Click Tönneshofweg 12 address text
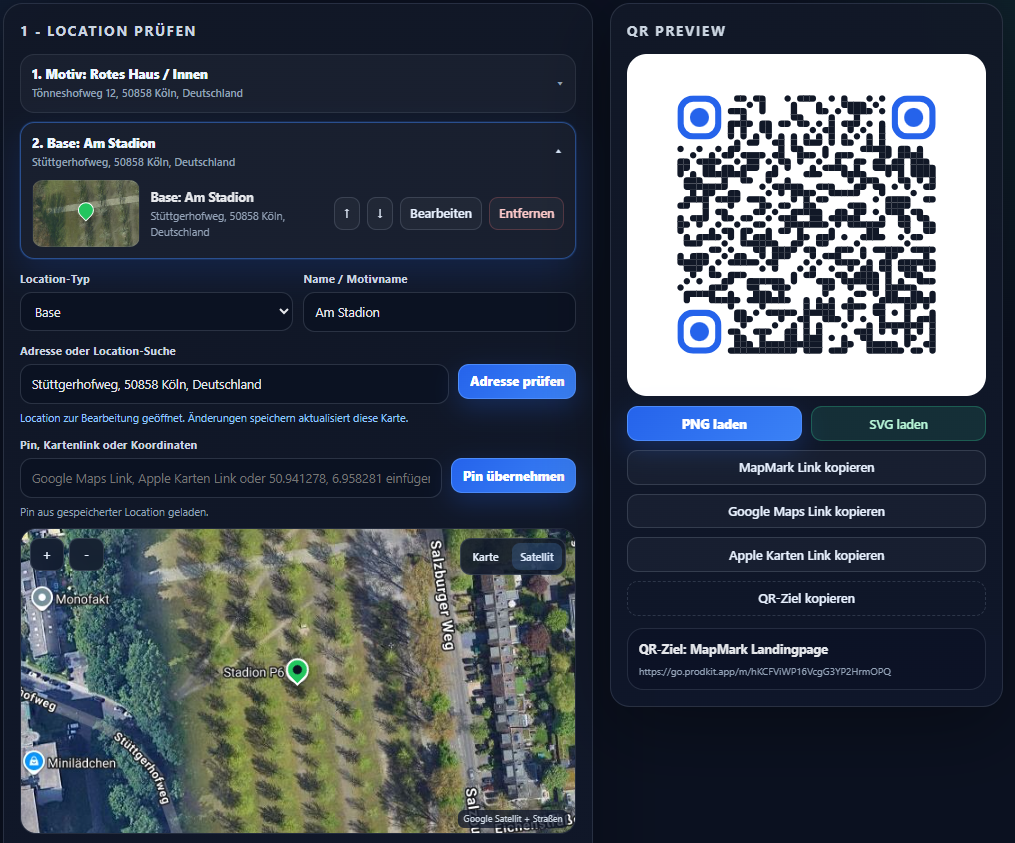 (137, 93)
